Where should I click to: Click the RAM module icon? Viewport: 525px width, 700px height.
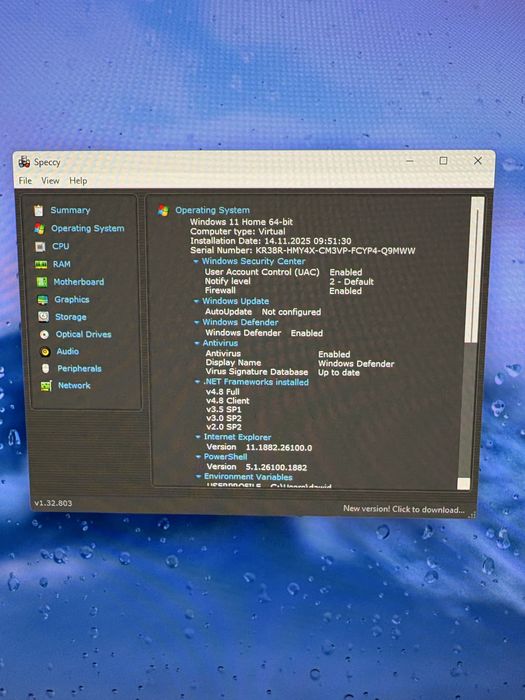41,264
